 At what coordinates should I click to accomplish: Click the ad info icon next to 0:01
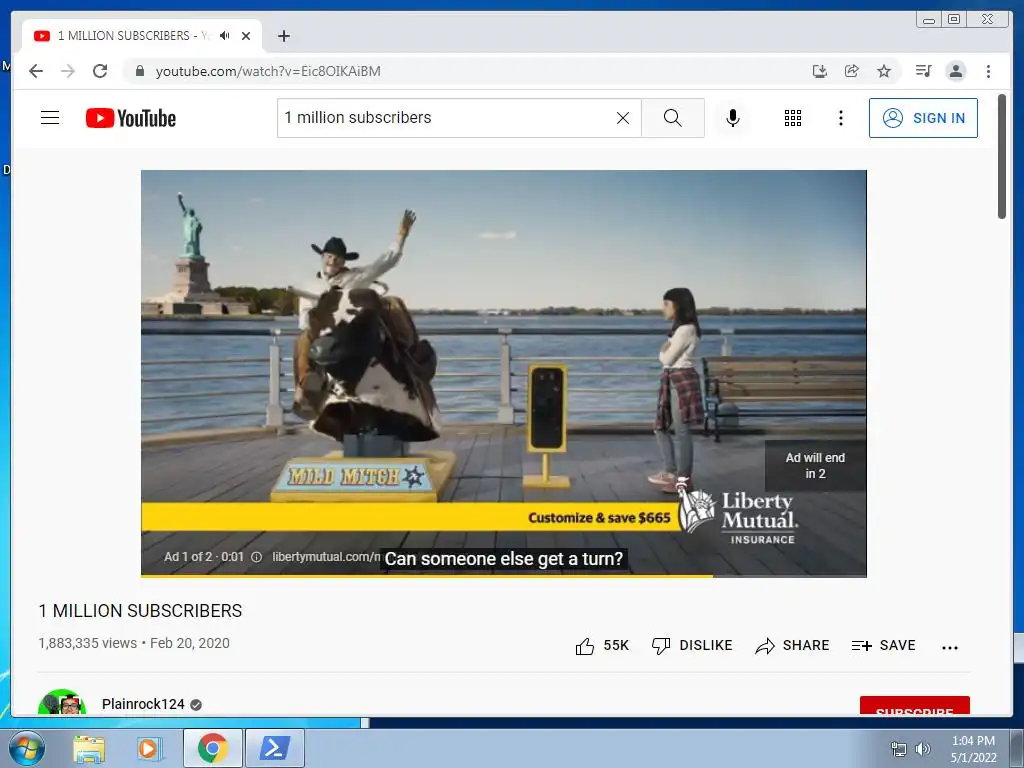[x=257, y=557]
